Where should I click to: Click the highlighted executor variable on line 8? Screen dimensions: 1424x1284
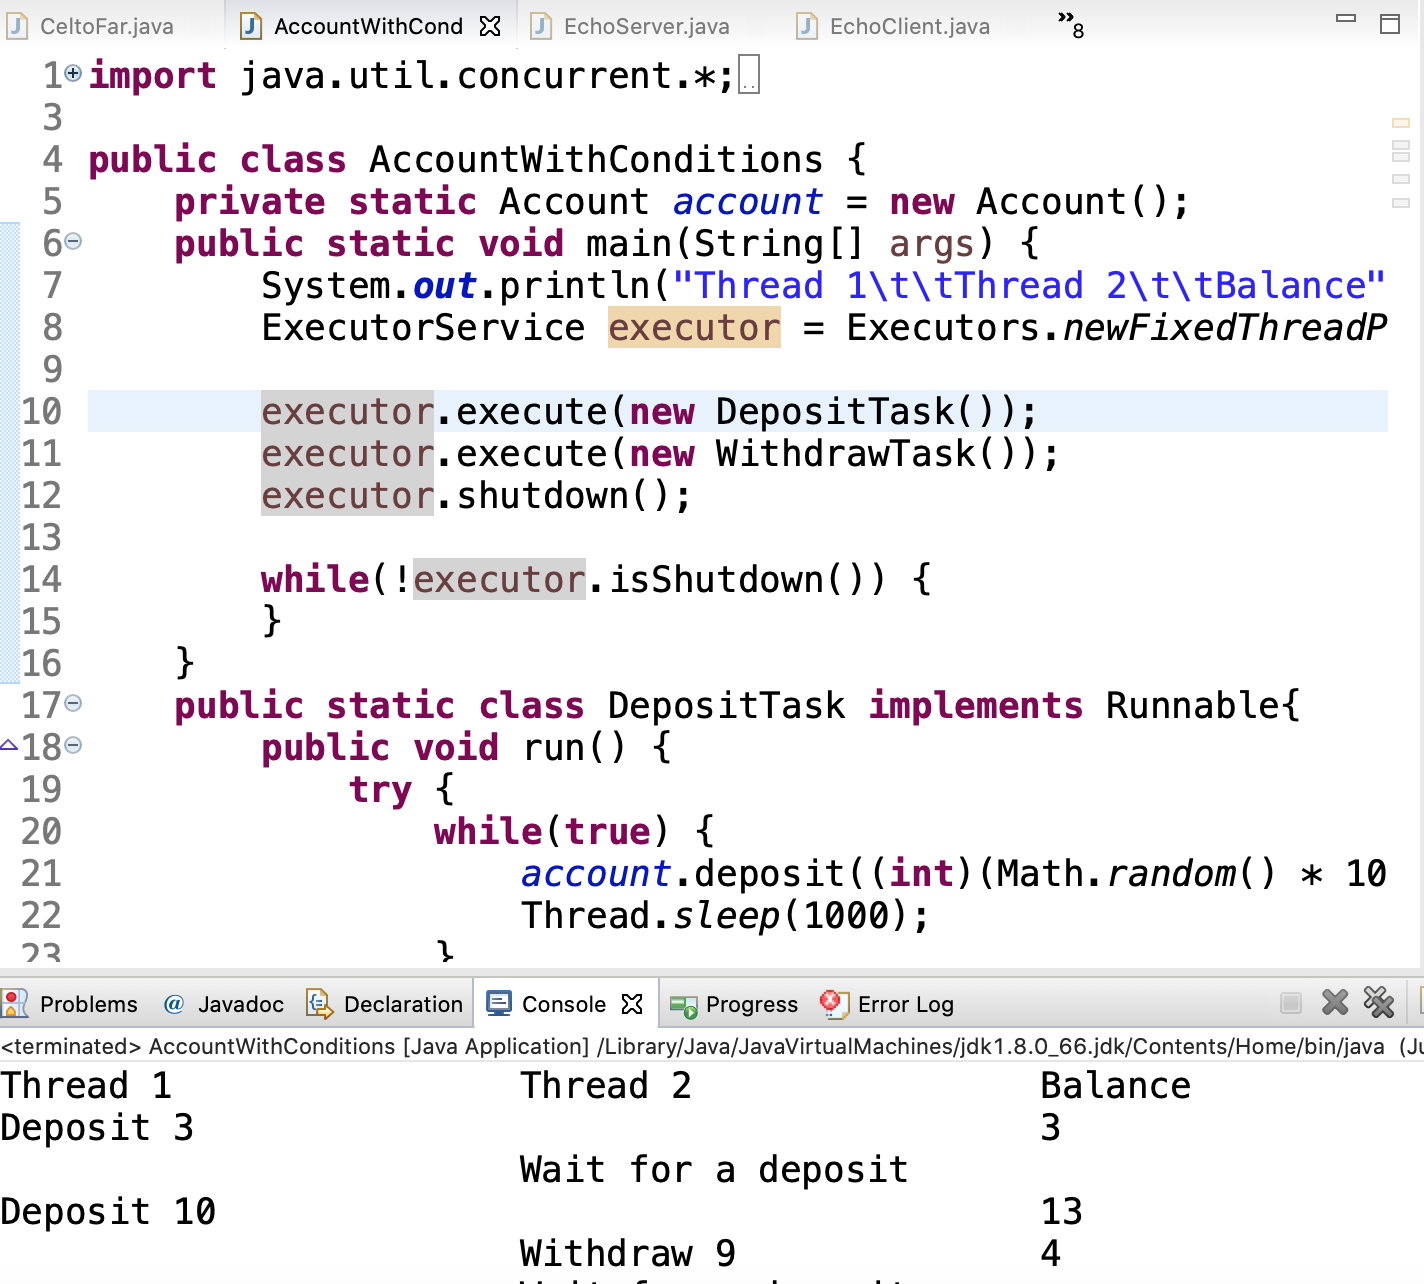click(694, 328)
